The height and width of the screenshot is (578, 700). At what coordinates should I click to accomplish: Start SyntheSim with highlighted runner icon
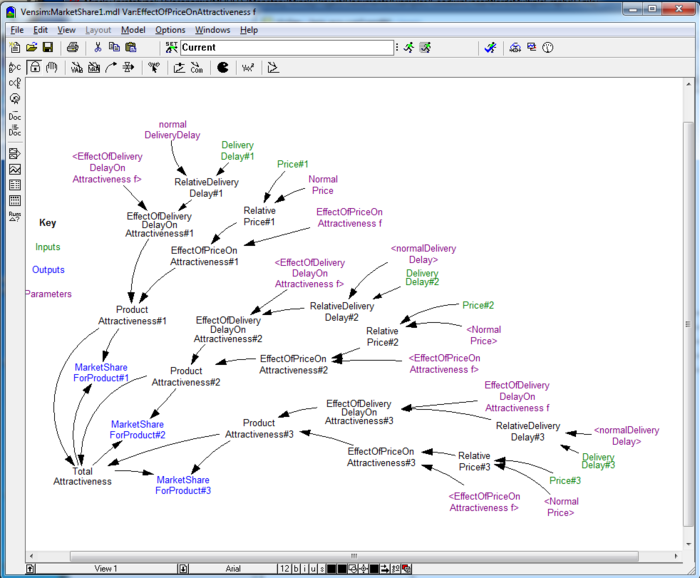425,47
